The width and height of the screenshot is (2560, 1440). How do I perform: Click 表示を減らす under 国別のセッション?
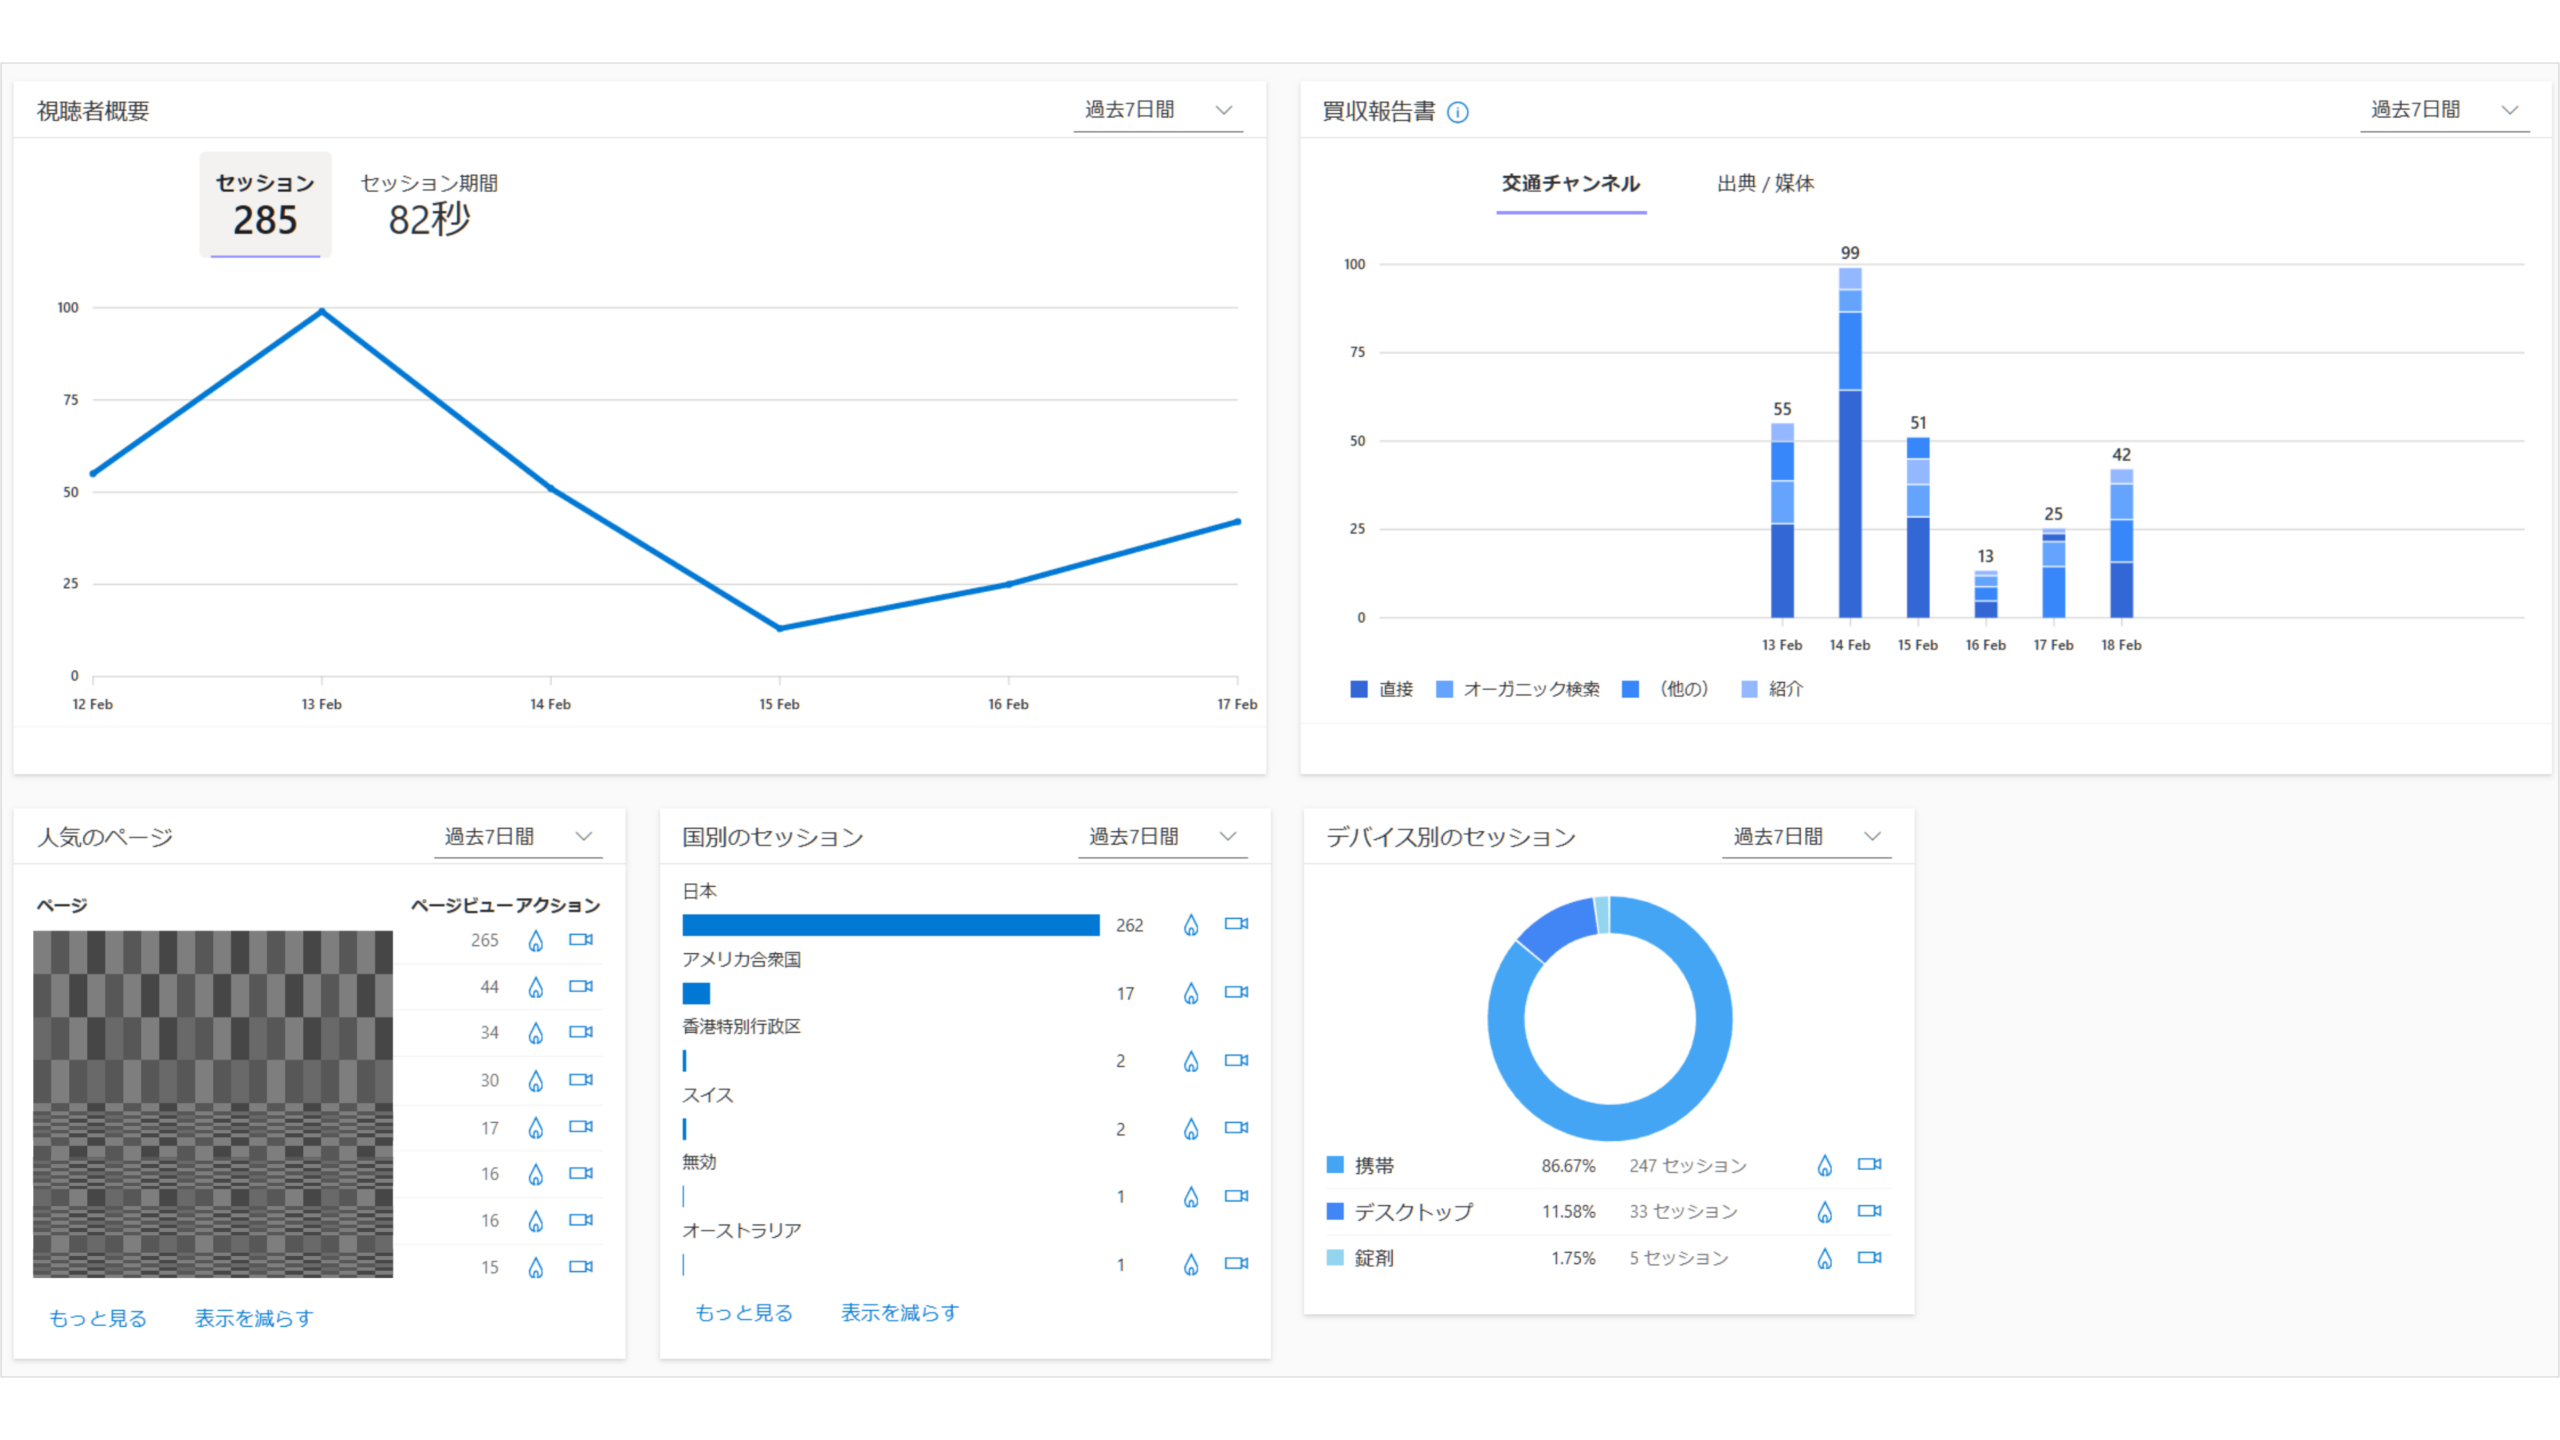pyautogui.click(x=899, y=1312)
